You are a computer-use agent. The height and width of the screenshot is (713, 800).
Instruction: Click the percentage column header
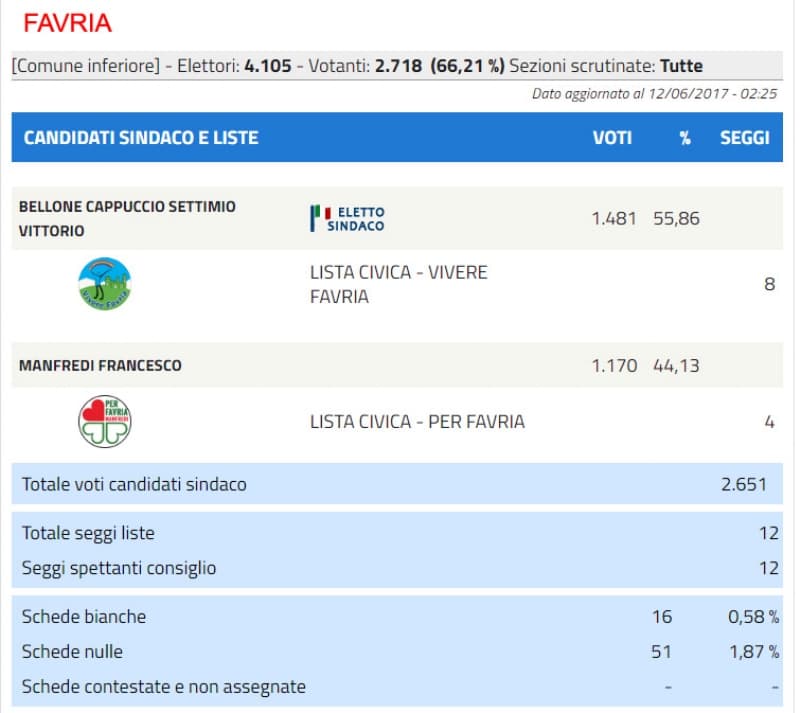[x=683, y=137]
